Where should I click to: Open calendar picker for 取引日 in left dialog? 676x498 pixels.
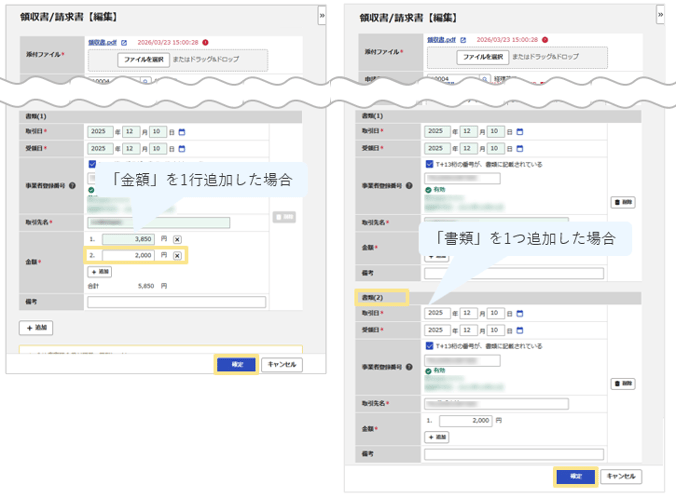pyautogui.click(x=182, y=132)
